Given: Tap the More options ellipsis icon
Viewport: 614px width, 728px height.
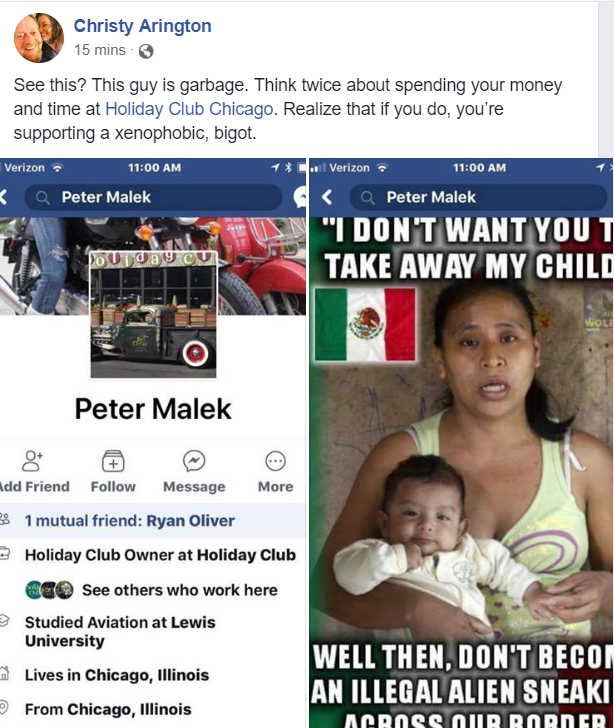Looking at the screenshot, I should (275, 461).
